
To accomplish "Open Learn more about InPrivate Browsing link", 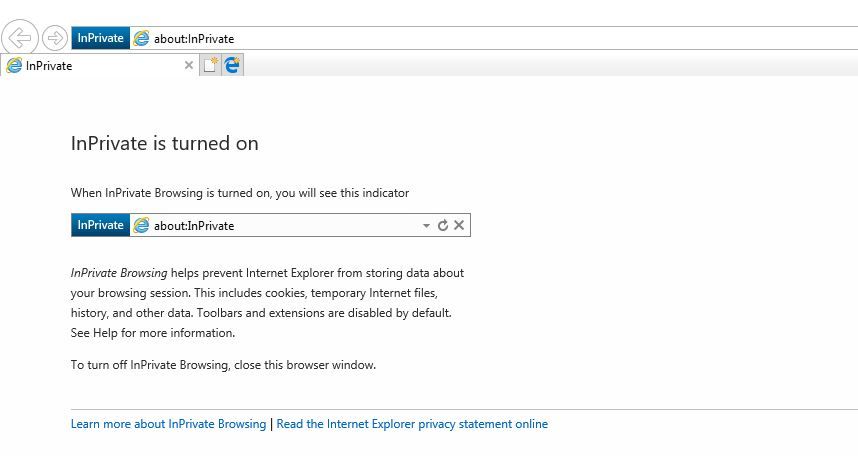I will pyautogui.click(x=168, y=424).
